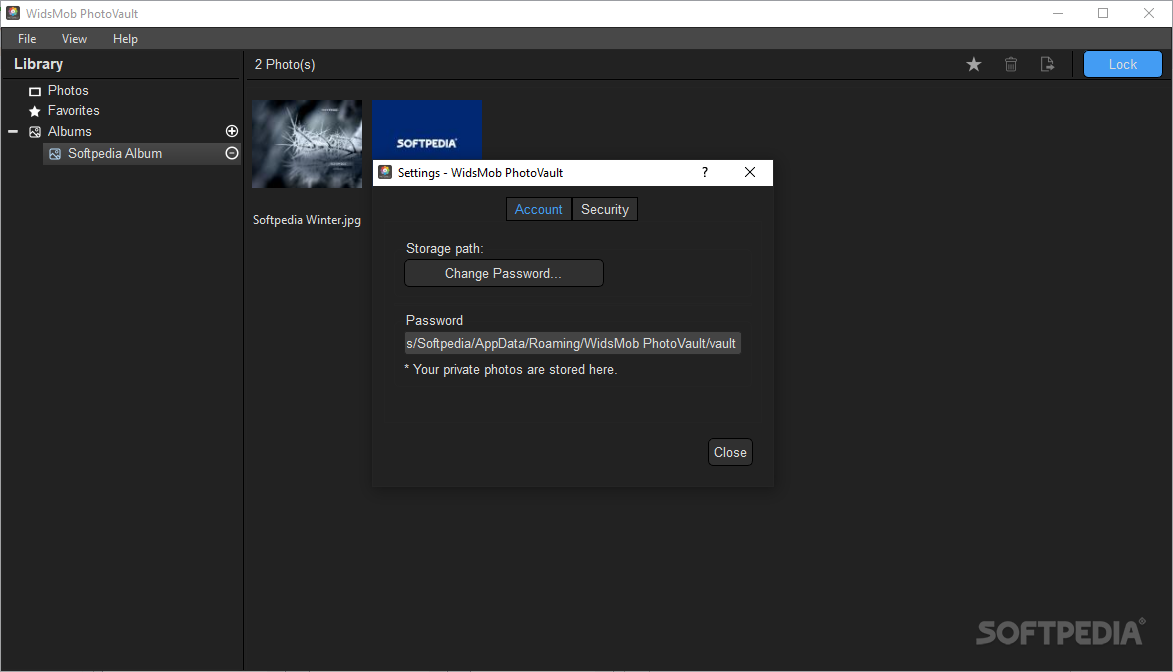Export photo using the export icon
This screenshot has width=1173, height=672.
[x=1047, y=64]
